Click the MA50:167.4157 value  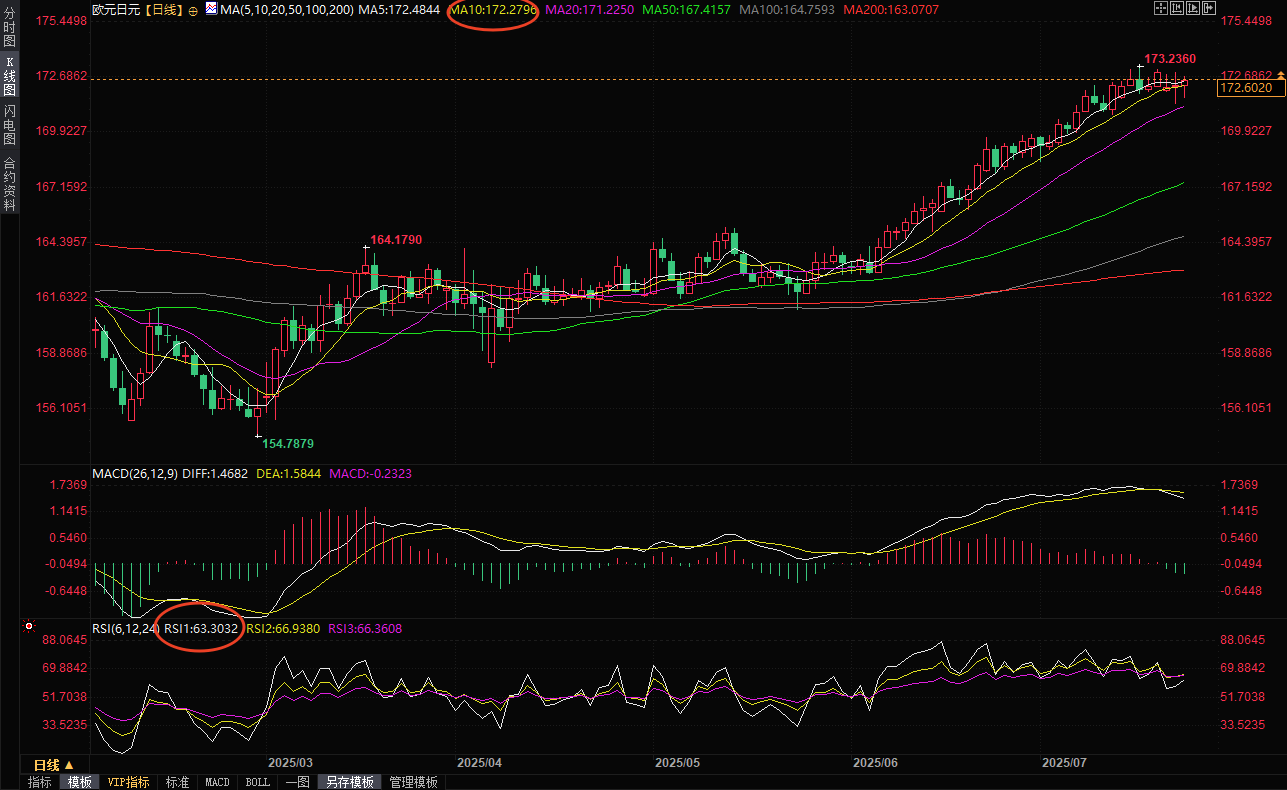[x=688, y=9]
